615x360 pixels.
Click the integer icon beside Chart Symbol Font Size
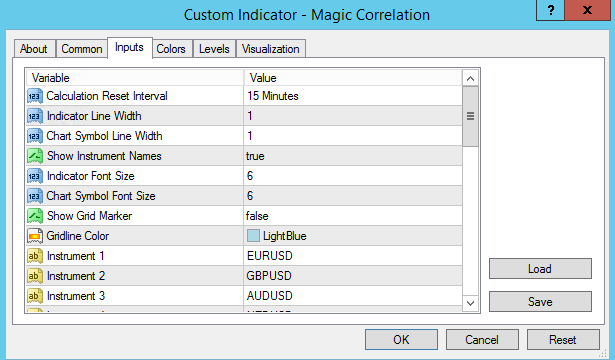pyautogui.click(x=35, y=196)
